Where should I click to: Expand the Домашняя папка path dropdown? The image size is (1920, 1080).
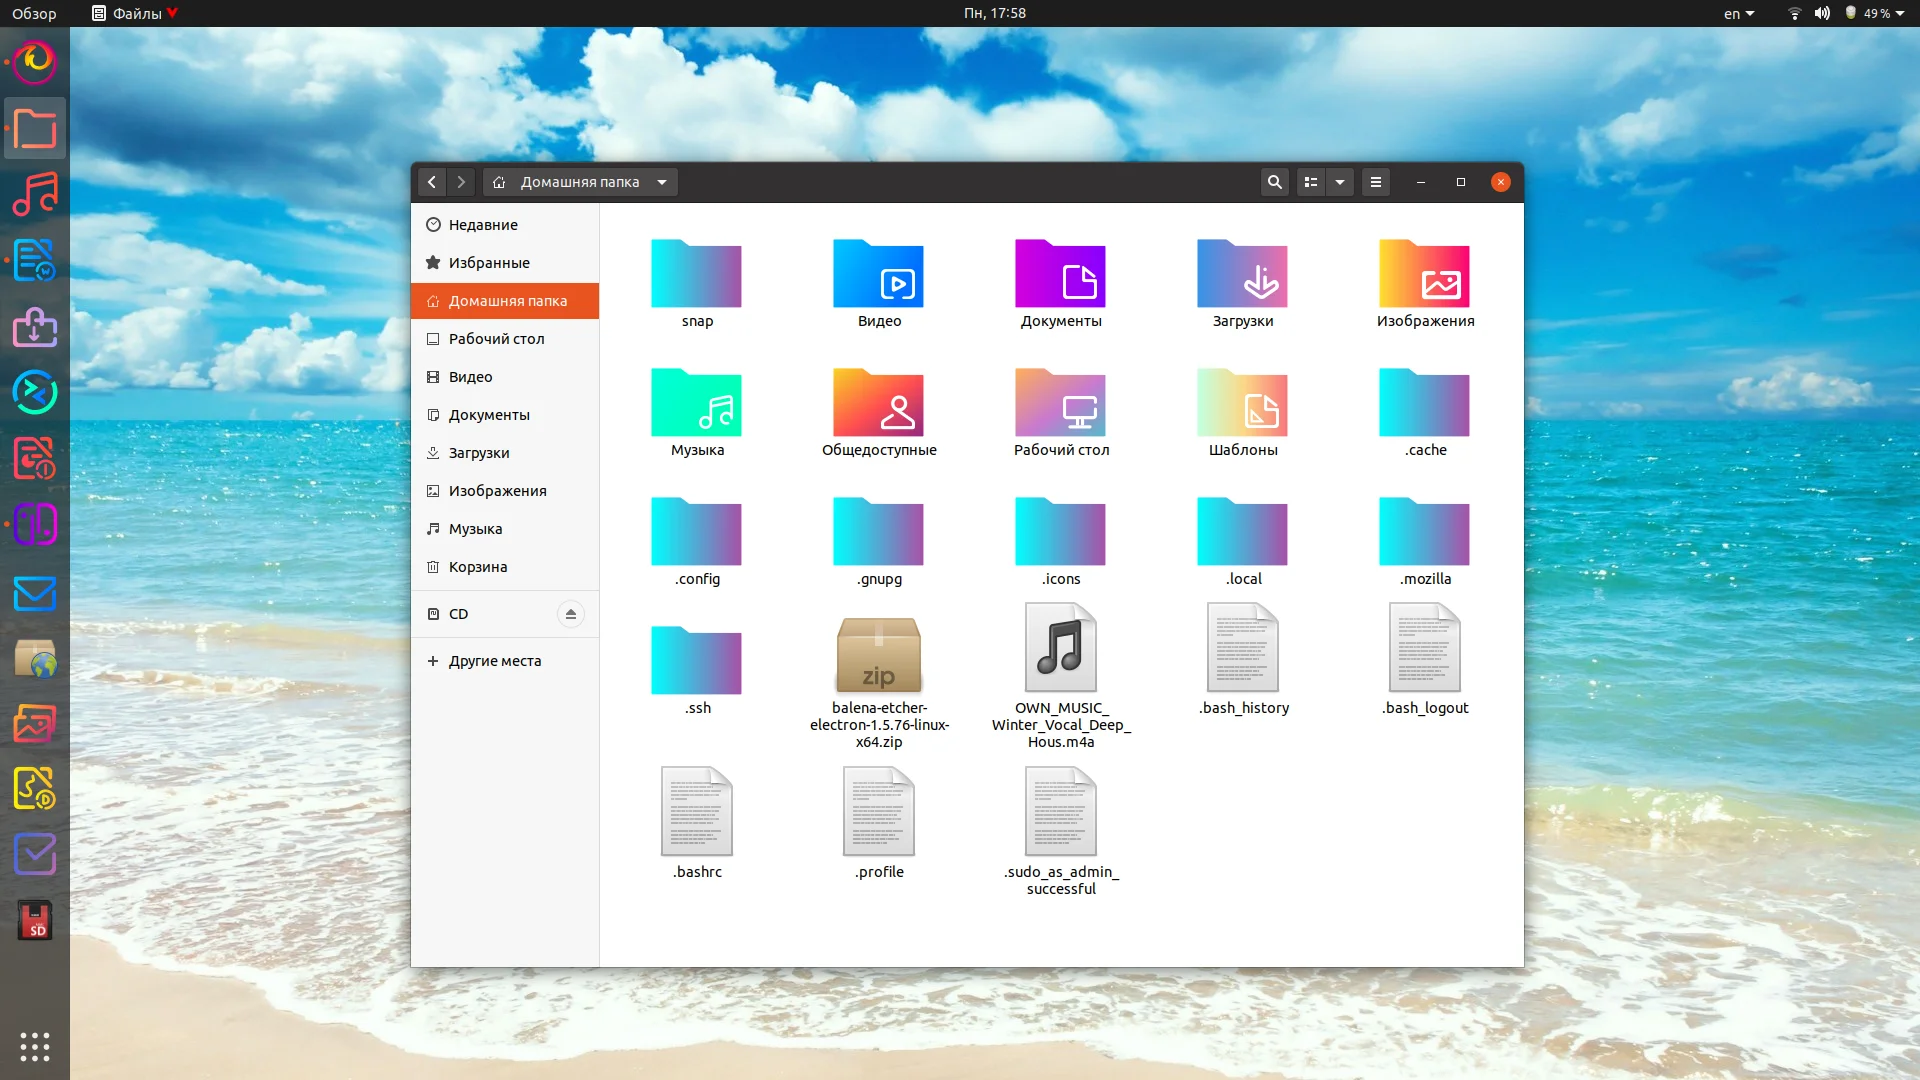662,182
